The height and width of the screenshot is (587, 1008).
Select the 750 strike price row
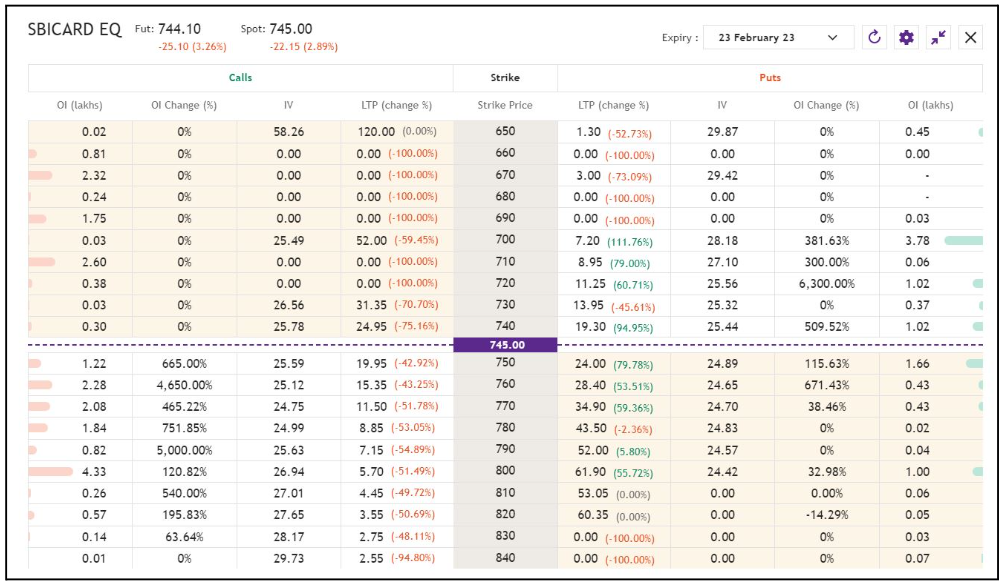point(505,363)
